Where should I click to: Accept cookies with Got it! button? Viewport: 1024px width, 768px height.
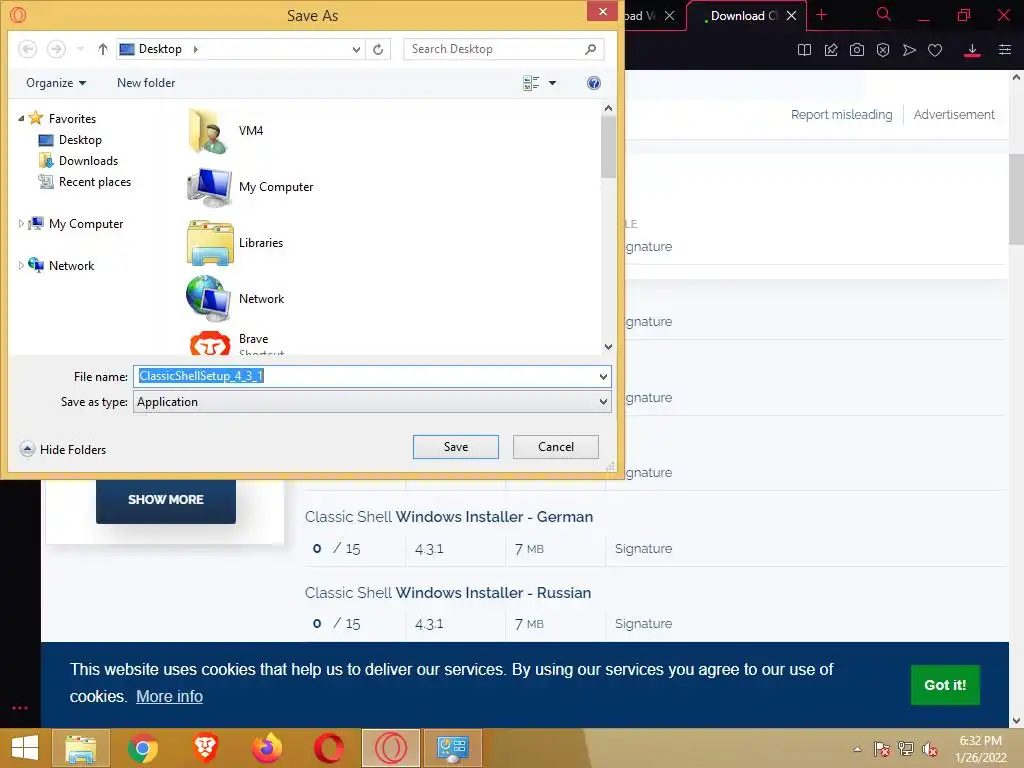pyautogui.click(x=945, y=685)
